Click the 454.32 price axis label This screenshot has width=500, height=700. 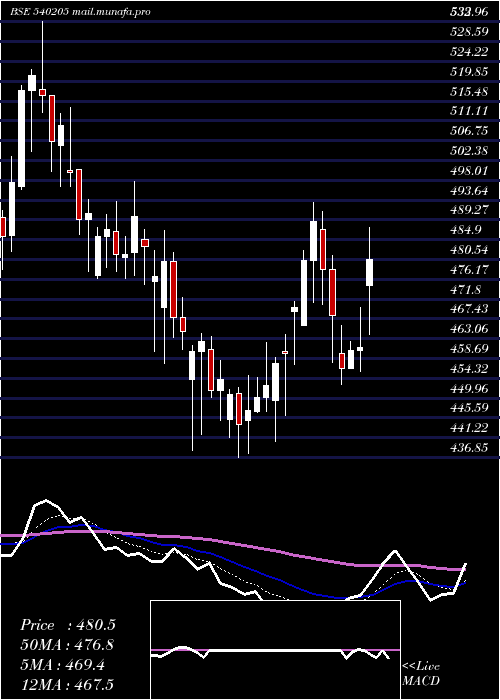(x=469, y=369)
